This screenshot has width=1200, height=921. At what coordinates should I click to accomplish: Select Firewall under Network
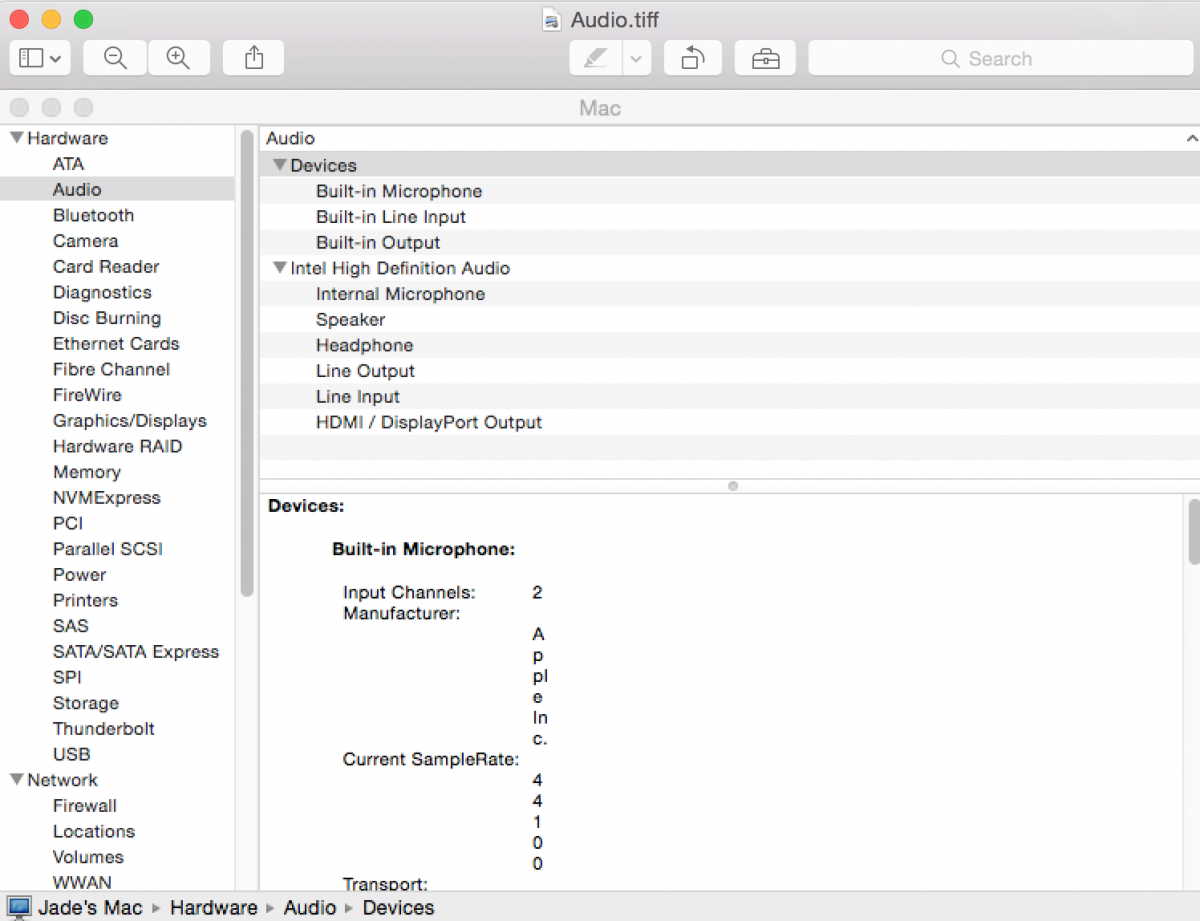tap(84, 806)
